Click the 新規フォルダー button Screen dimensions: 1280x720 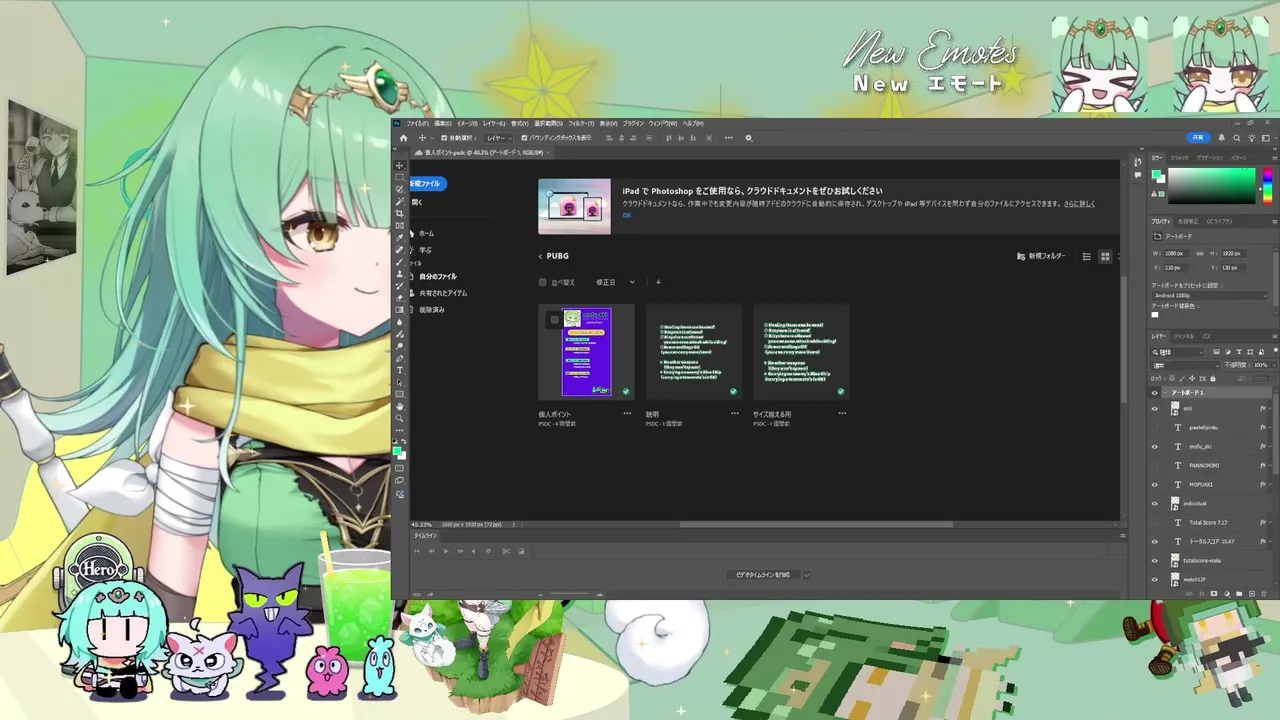coord(1041,257)
